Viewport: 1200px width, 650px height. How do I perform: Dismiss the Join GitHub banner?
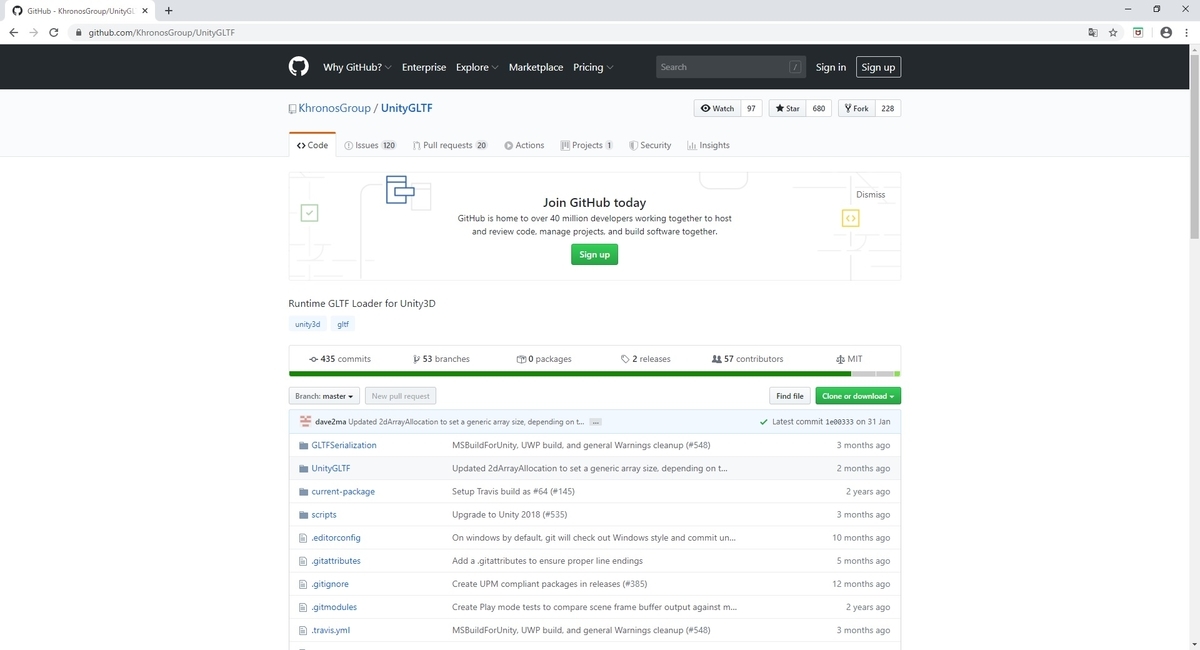[870, 194]
